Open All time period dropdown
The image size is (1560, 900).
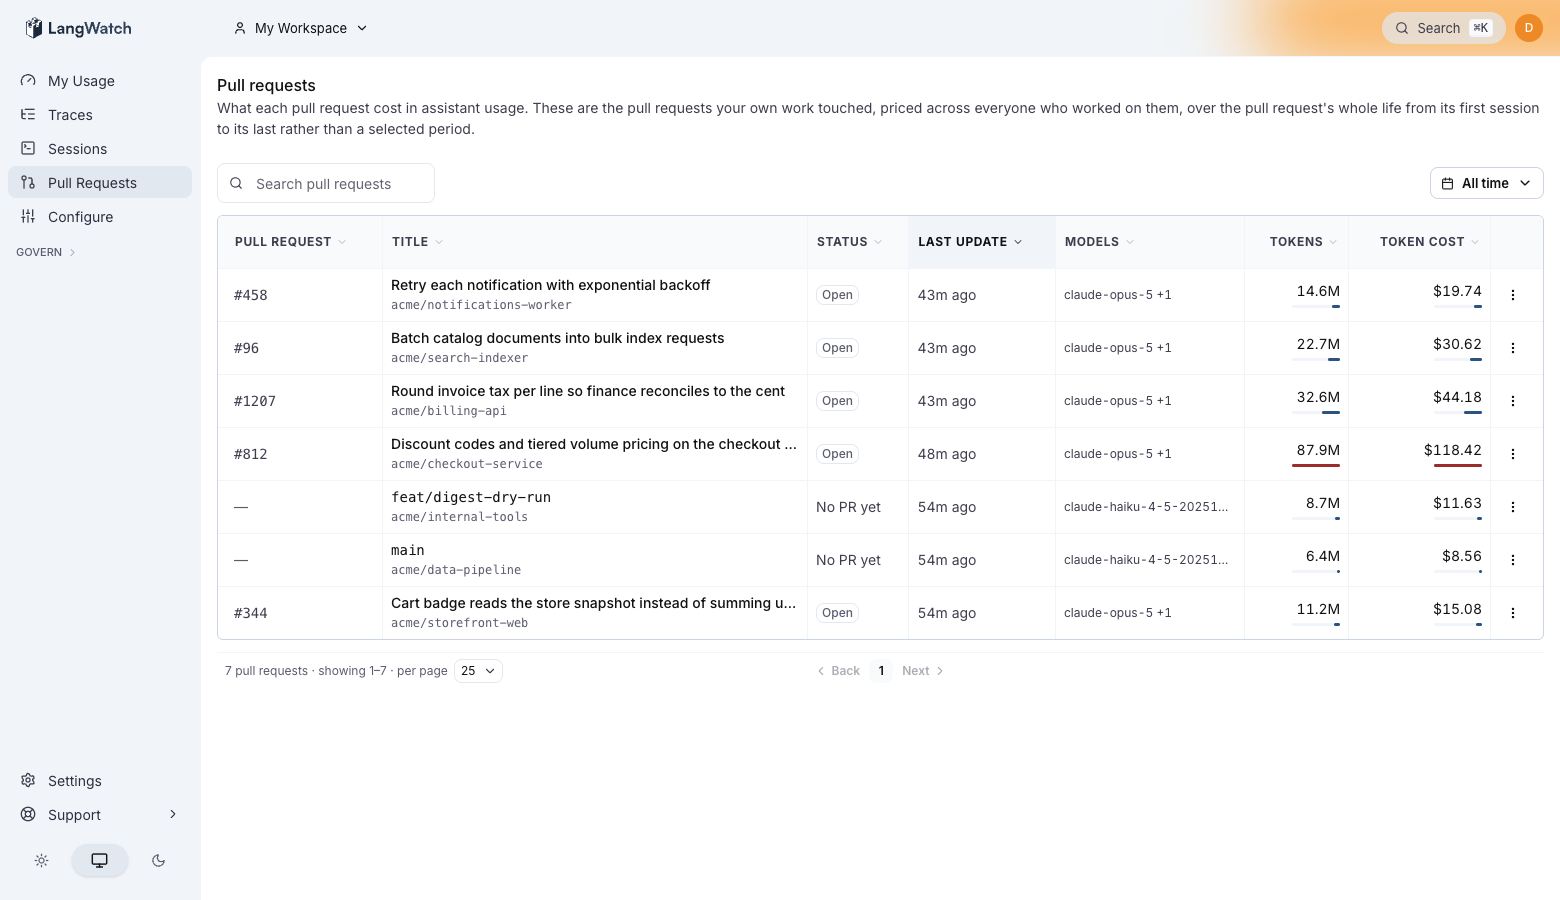click(x=1486, y=183)
